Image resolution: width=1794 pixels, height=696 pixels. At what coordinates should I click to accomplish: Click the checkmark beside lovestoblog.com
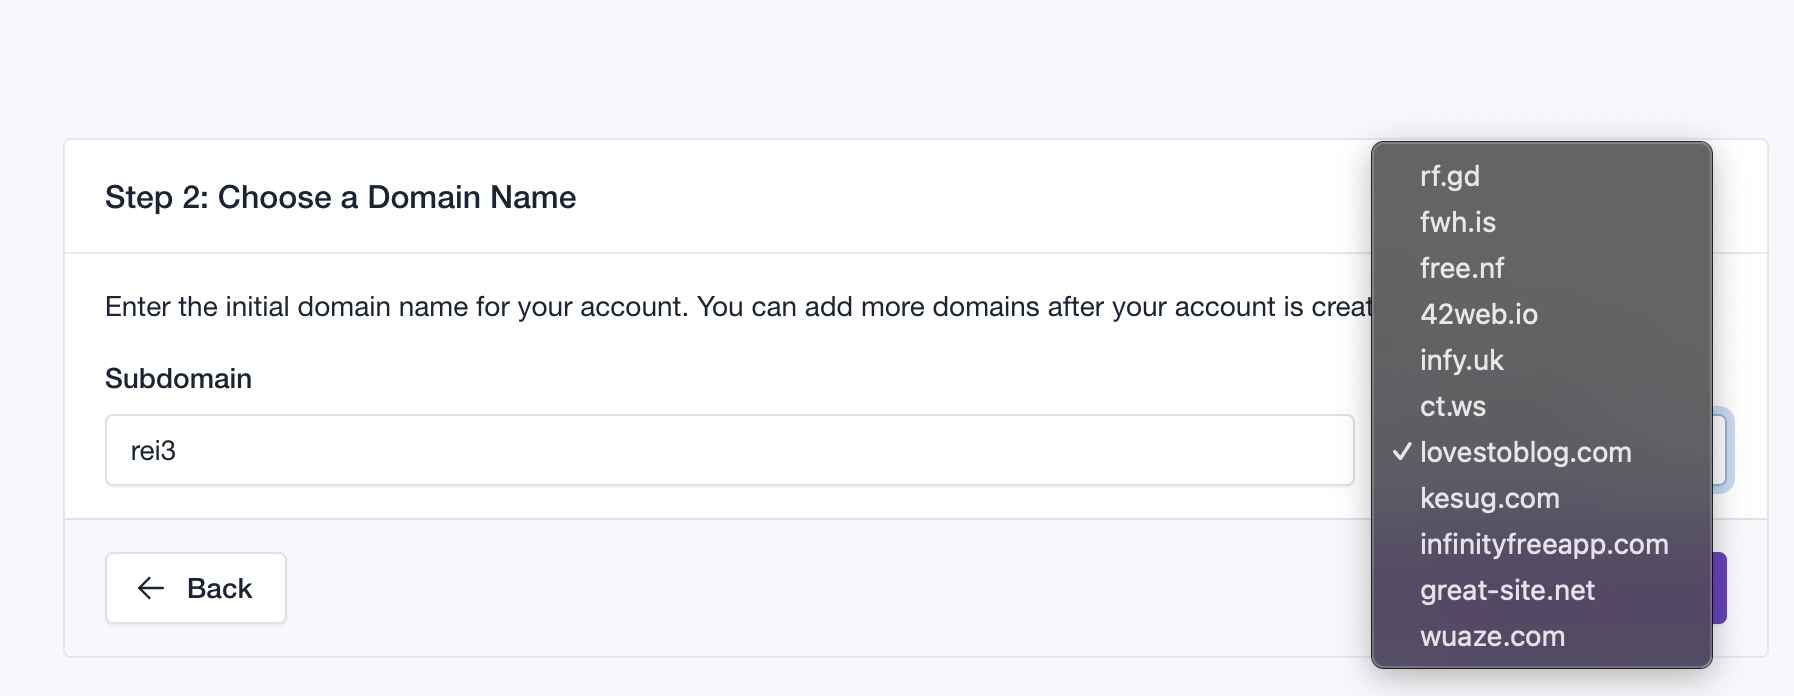pyautogui.click(x=1402, y=452)
